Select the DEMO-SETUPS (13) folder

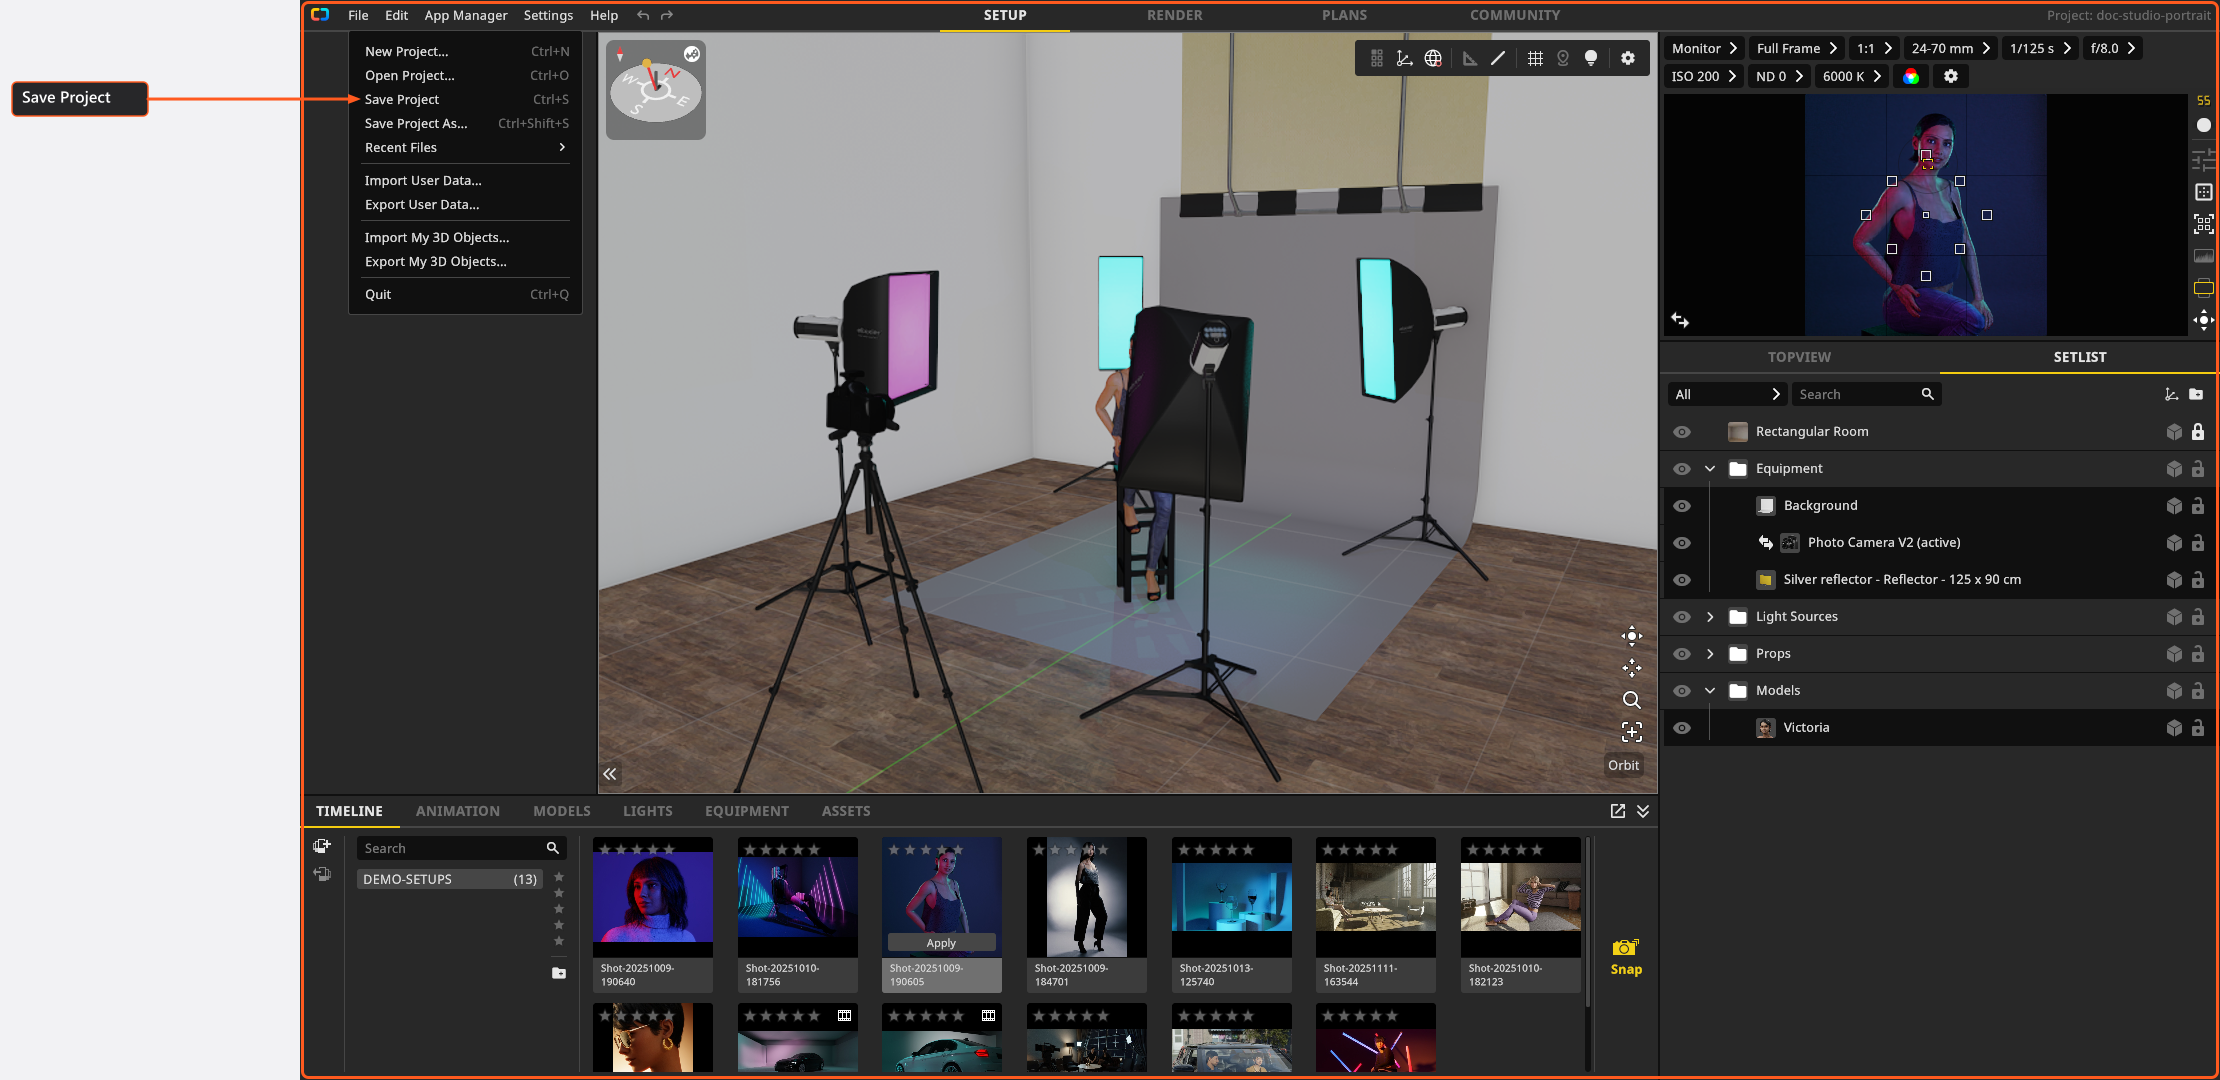coord(450,879)
